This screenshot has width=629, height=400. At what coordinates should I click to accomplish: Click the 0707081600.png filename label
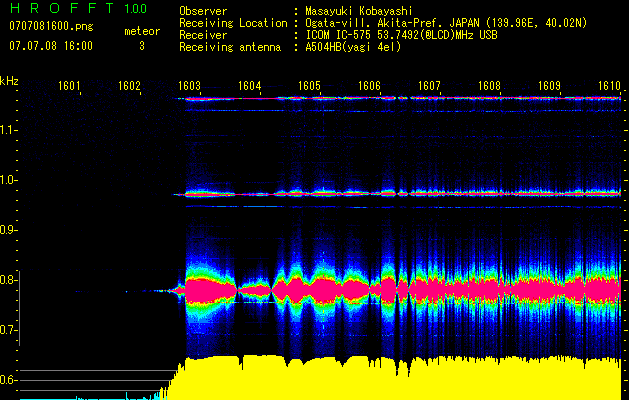tap(50, 26)
